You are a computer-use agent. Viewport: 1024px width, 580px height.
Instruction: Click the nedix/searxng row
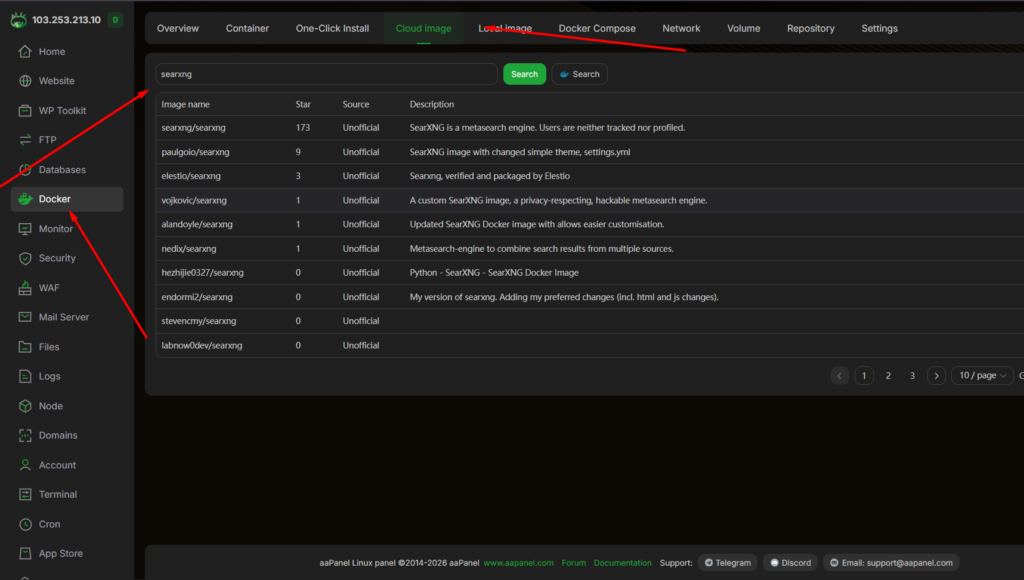pos(590,248)
